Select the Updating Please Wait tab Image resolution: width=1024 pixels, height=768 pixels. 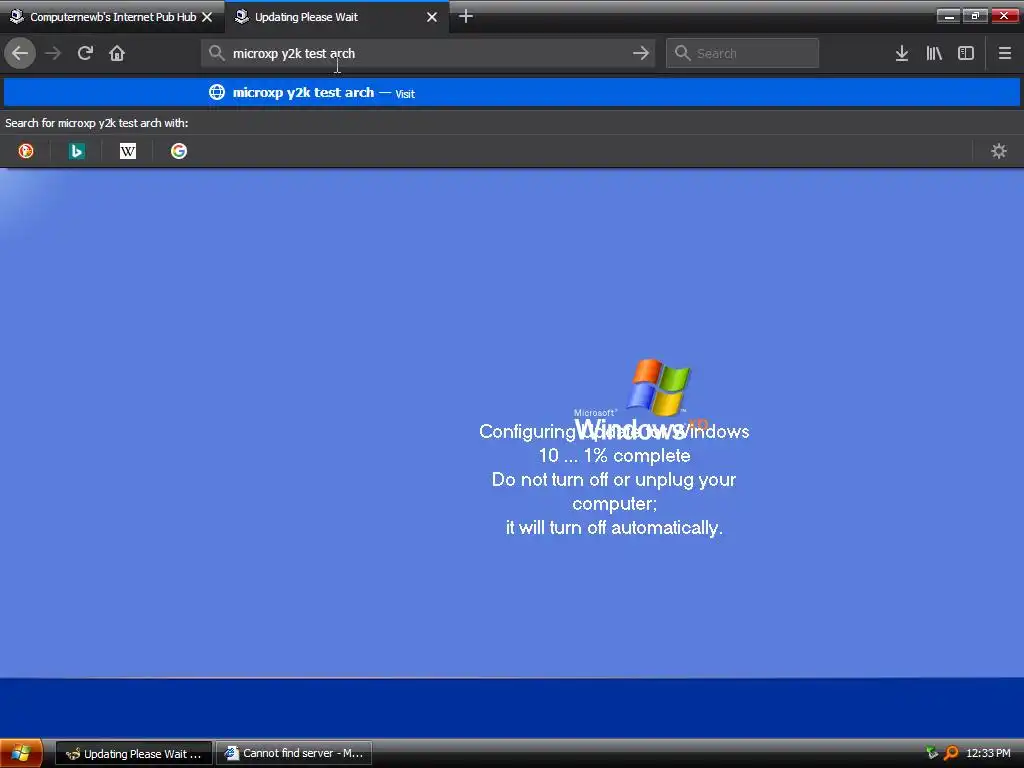pos(336,17)
